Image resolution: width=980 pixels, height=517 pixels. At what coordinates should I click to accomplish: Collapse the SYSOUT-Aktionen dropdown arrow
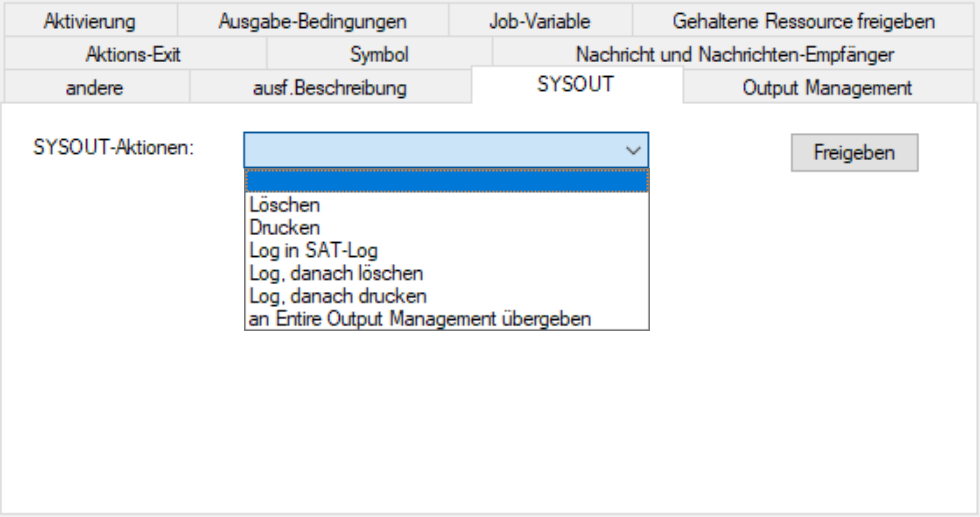632,150
